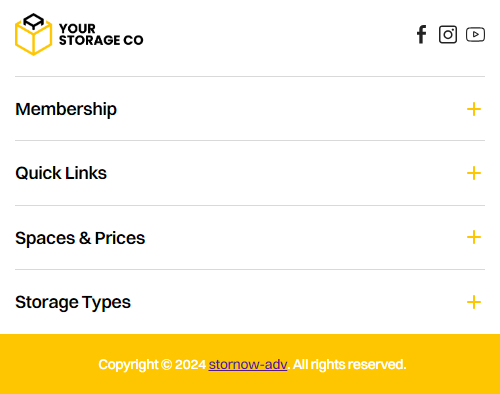Expand the Spaces & Prices section heading

click(80, 238)
